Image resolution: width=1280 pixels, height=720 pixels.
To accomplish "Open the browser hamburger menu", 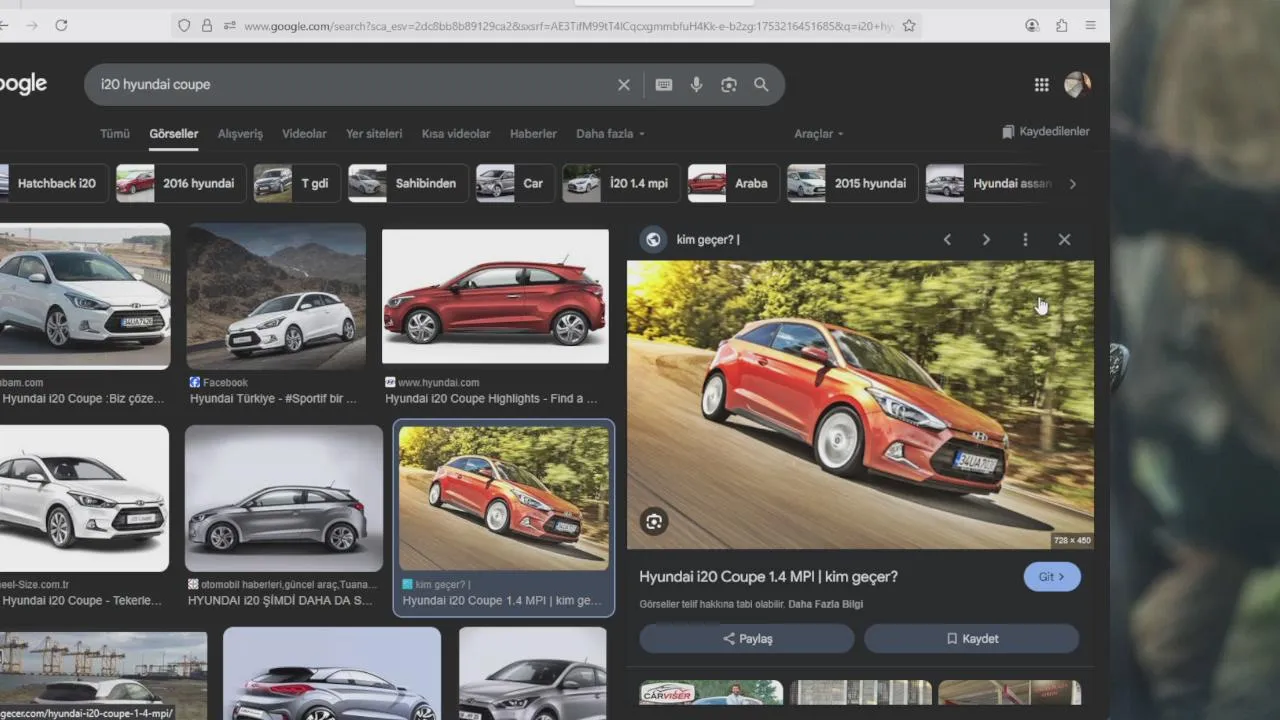I will (1090, 26).
